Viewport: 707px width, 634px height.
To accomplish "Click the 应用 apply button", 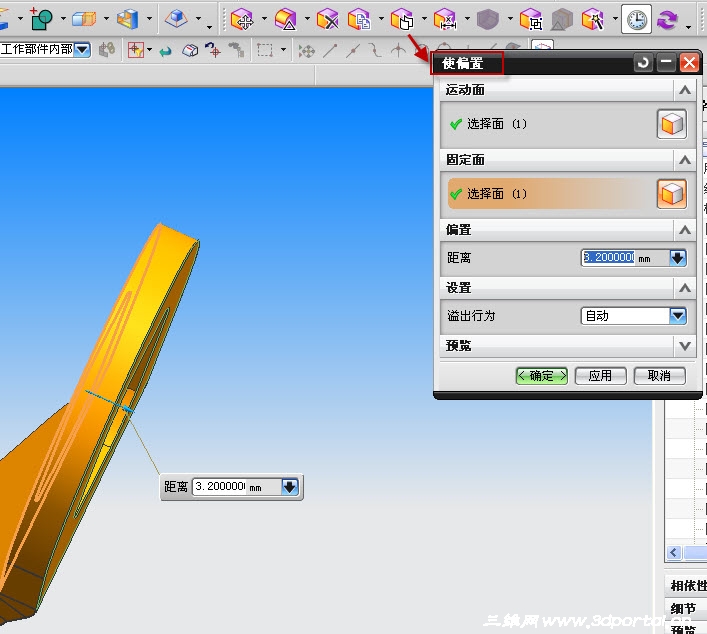I will click(x=601, y=376).
